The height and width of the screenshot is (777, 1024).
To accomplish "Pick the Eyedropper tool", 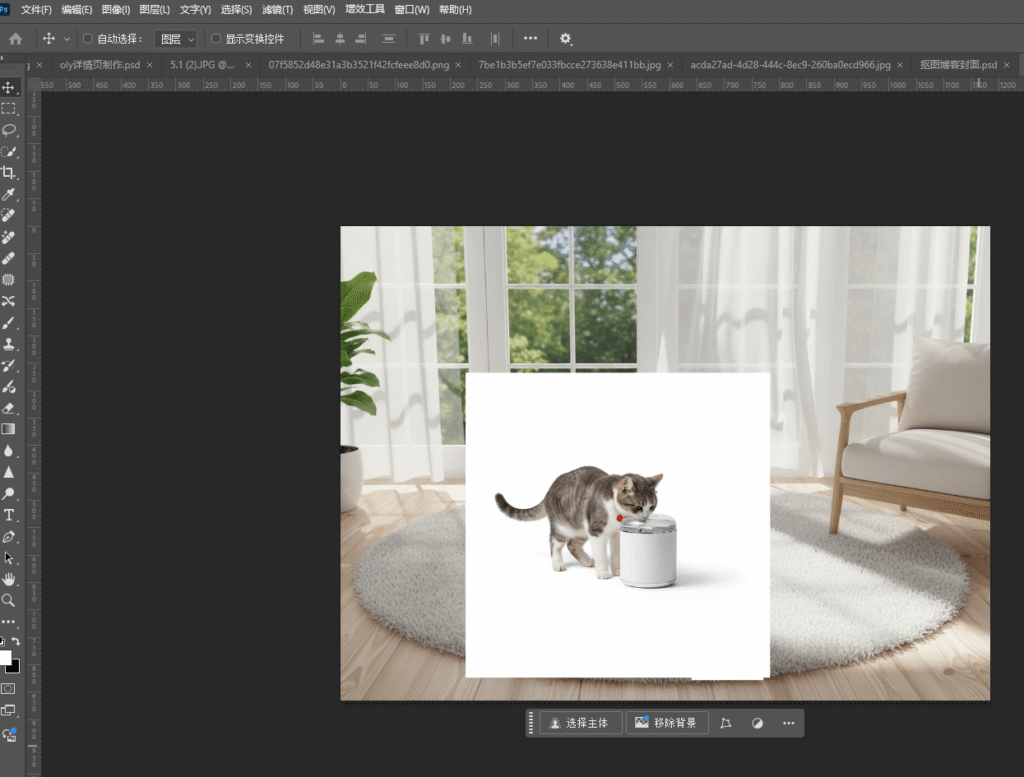I will pos(9,194).
